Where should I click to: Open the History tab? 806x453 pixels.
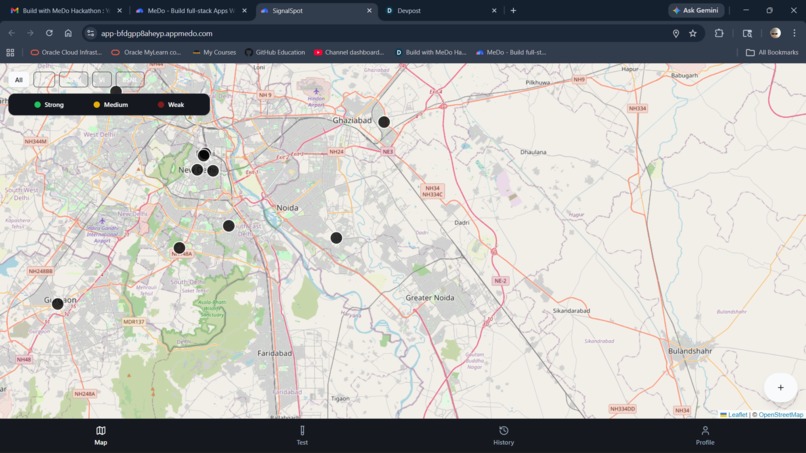(x=504, y=436)
